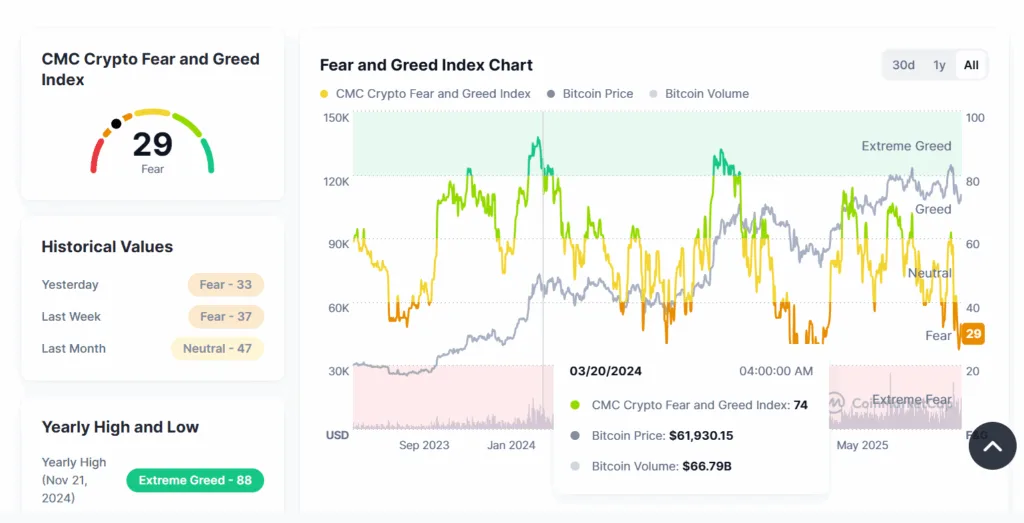Click the "Extreme Greed - 88" yearly high badge
The width and height of the screenshot is (1024, 523).
[195, 480]
